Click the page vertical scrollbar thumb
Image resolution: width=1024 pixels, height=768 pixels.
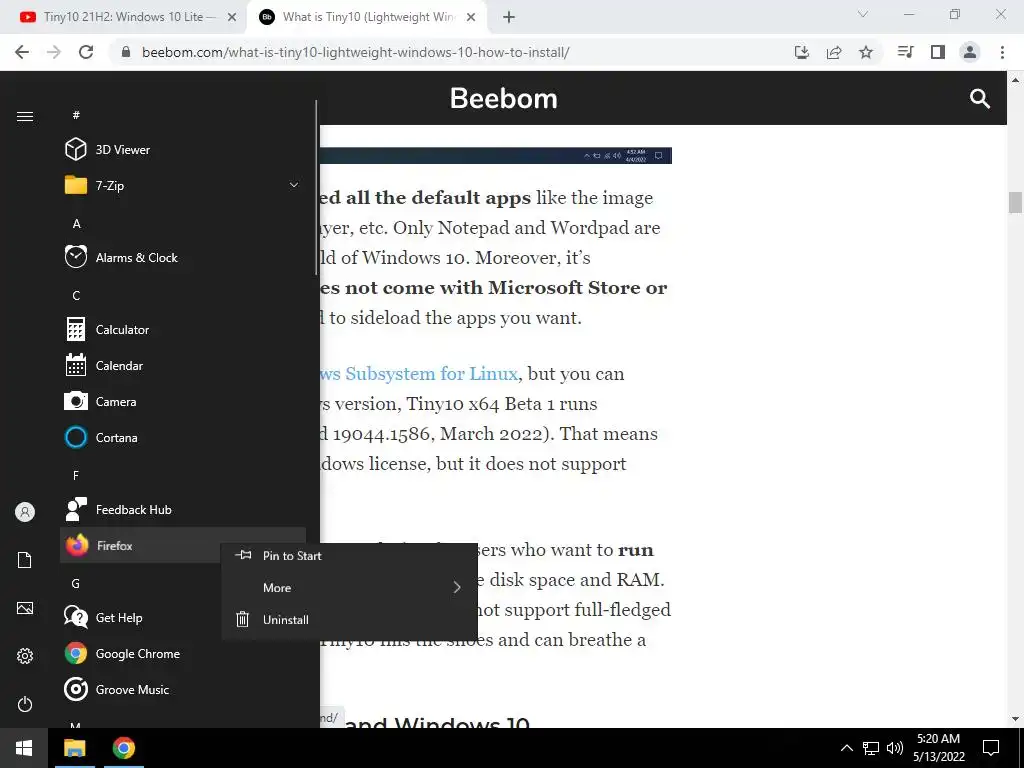click(x=1015, y=202)
